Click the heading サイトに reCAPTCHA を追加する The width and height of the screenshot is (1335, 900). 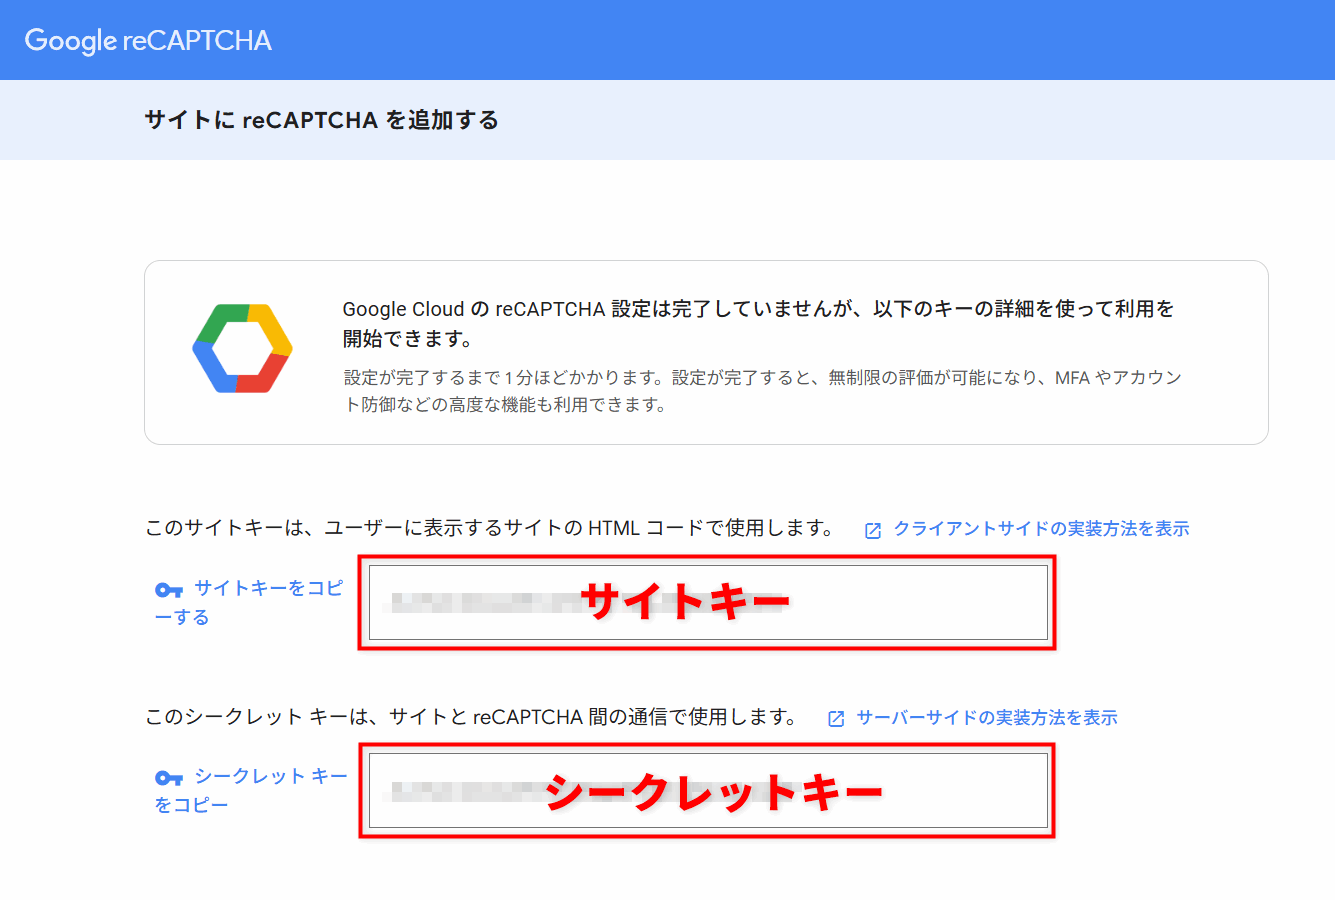tap(321, 120)
